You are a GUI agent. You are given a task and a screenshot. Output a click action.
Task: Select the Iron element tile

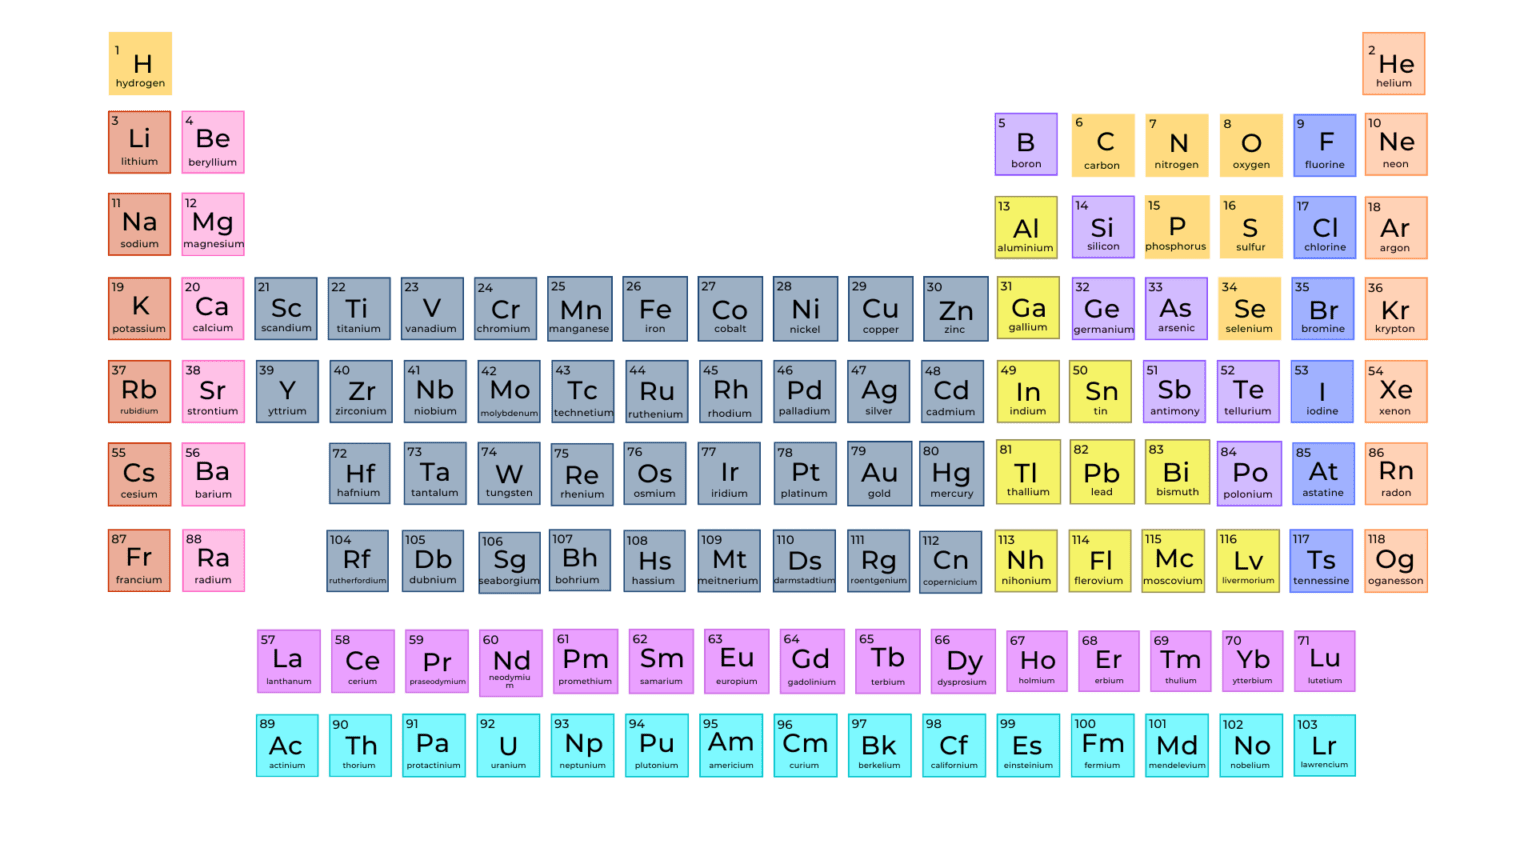(655, 309)
